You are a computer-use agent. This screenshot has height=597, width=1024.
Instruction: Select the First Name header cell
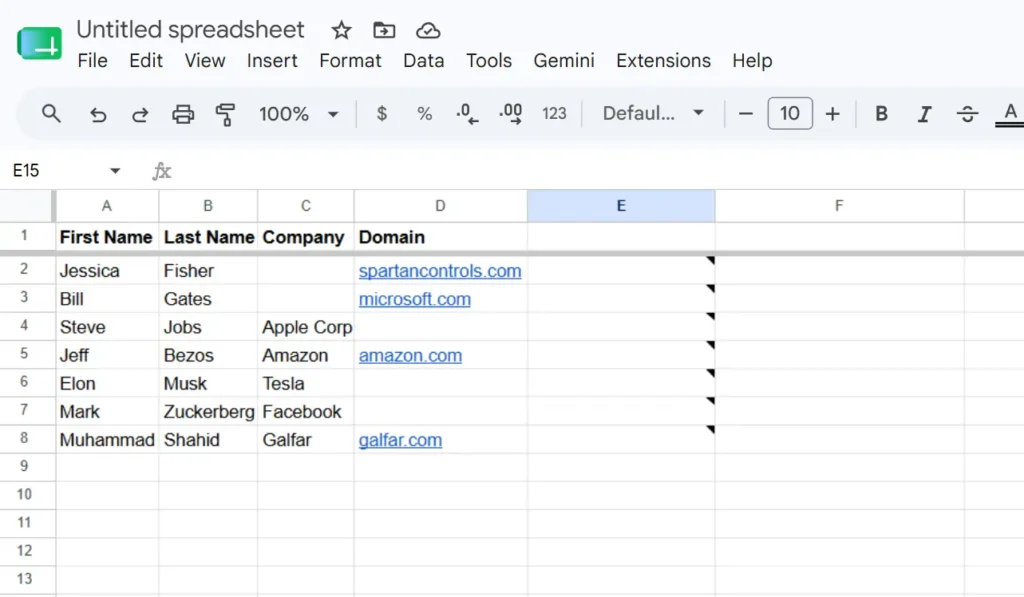(x=107, y=236)
